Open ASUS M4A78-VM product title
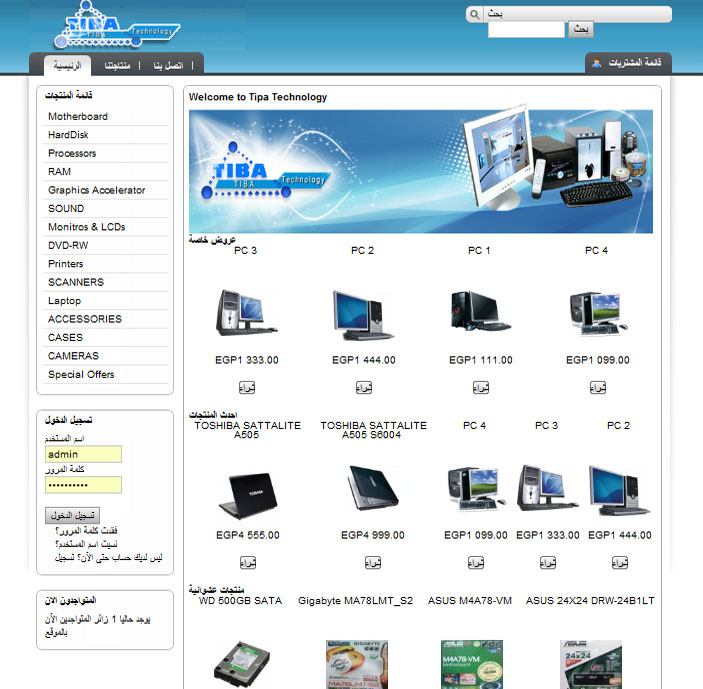The width and height of the screenshot is (703, 689). click(469, 601)
